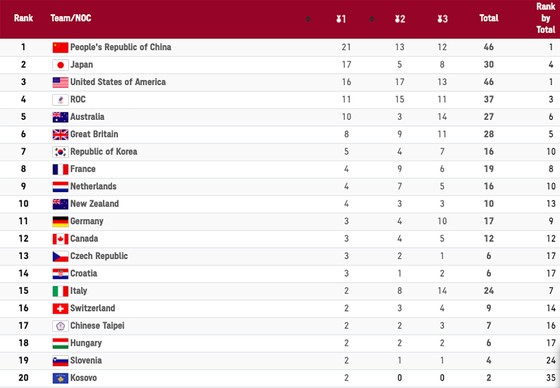Viewport: 560px width, 388px height.
Task: Click the People's Republic of China flag
Action: point(60,47)
